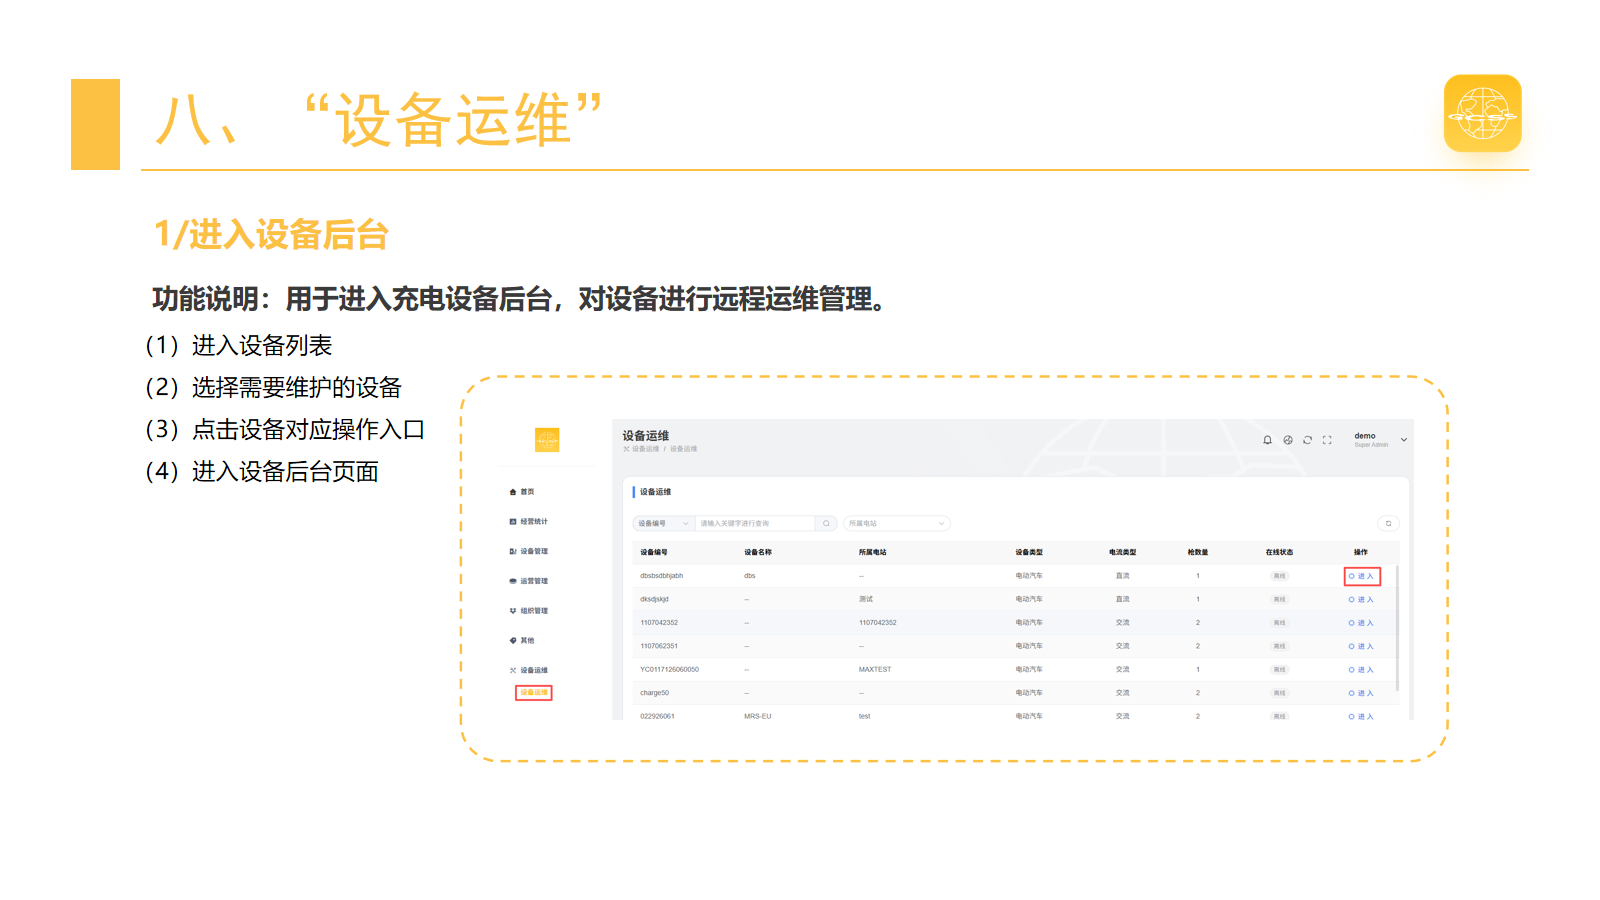Expand the 其他 menu
This screenshot has width=1600, height=900.
(527, 640)
